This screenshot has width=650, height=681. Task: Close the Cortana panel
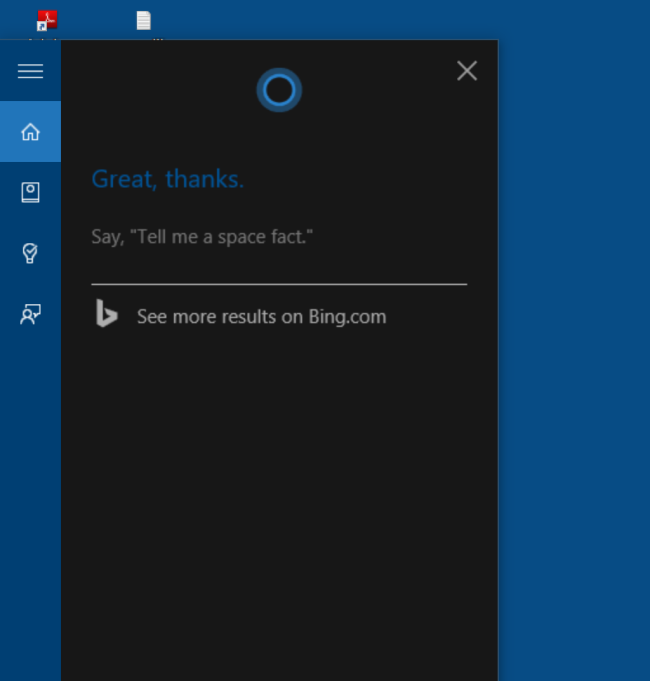tap(467, 71)
